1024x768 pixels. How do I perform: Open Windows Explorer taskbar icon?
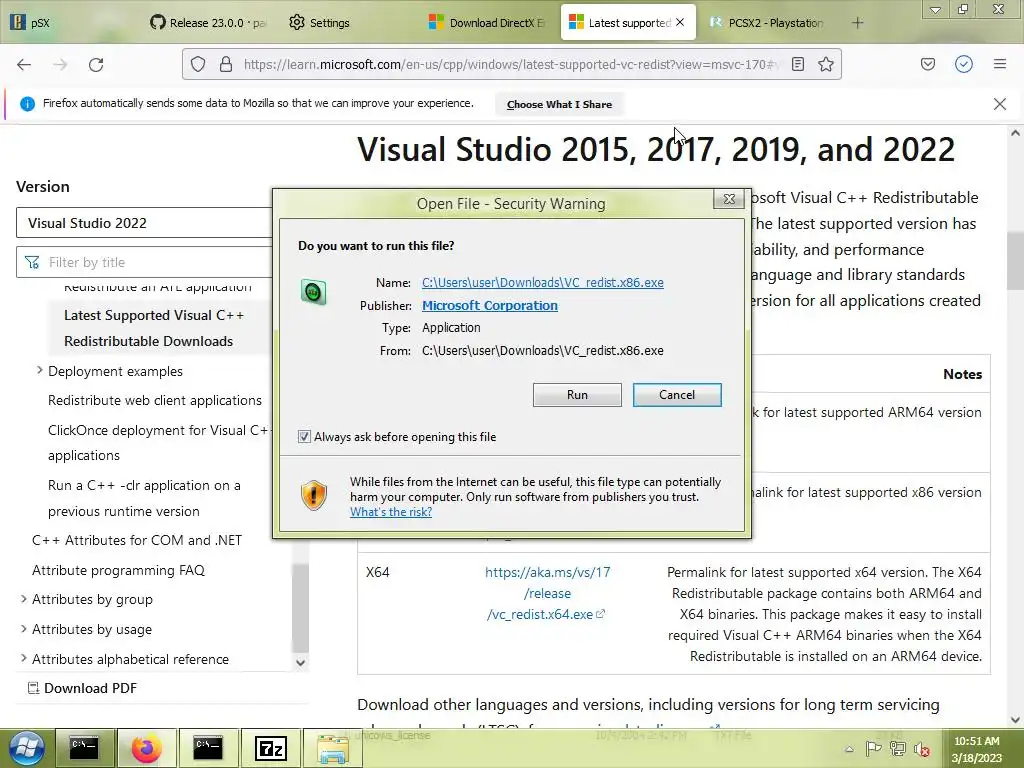point(333,748)
